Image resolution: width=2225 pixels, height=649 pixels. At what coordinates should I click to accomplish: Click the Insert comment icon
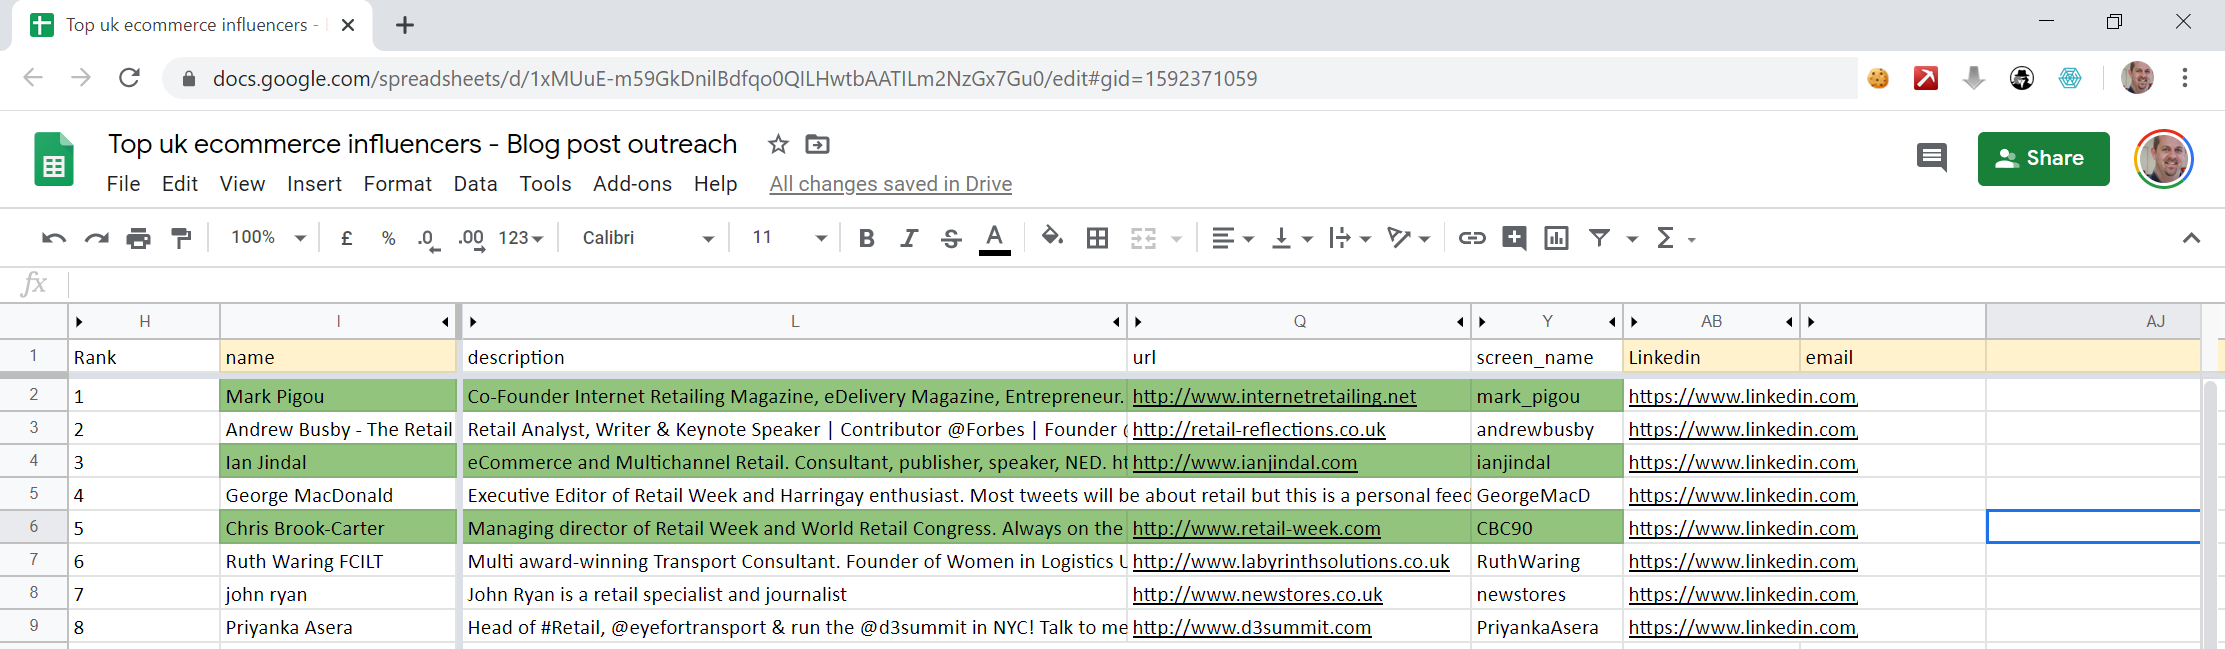[1514, 238]
